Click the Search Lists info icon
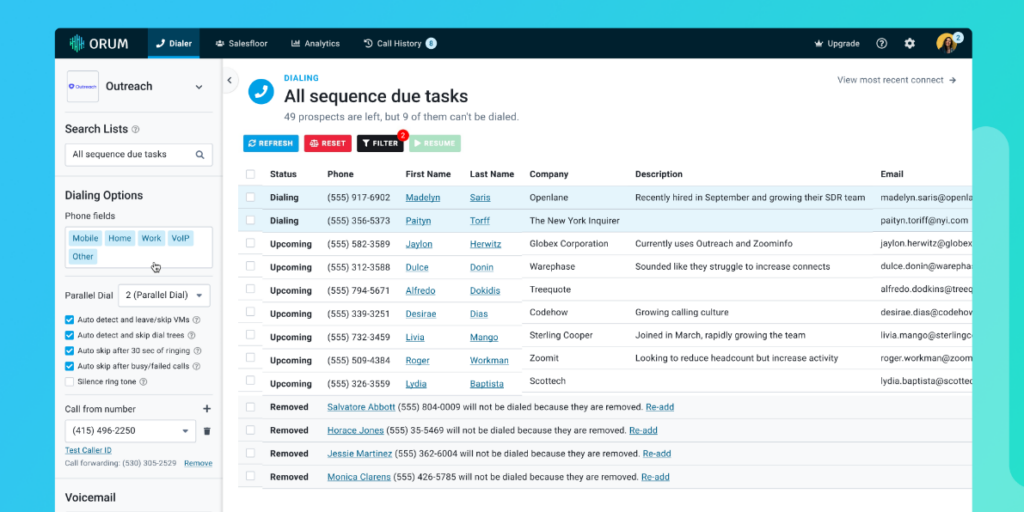Screen dimensions: 1024x512 (136, 129)
